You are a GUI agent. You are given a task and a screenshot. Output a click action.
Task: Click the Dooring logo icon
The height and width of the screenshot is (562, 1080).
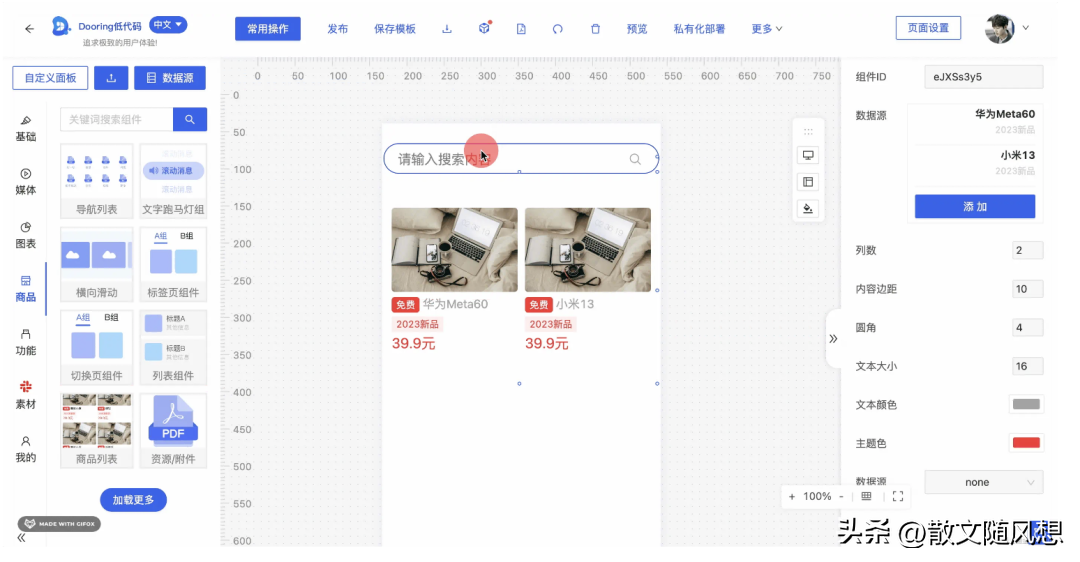click(61, 26)
